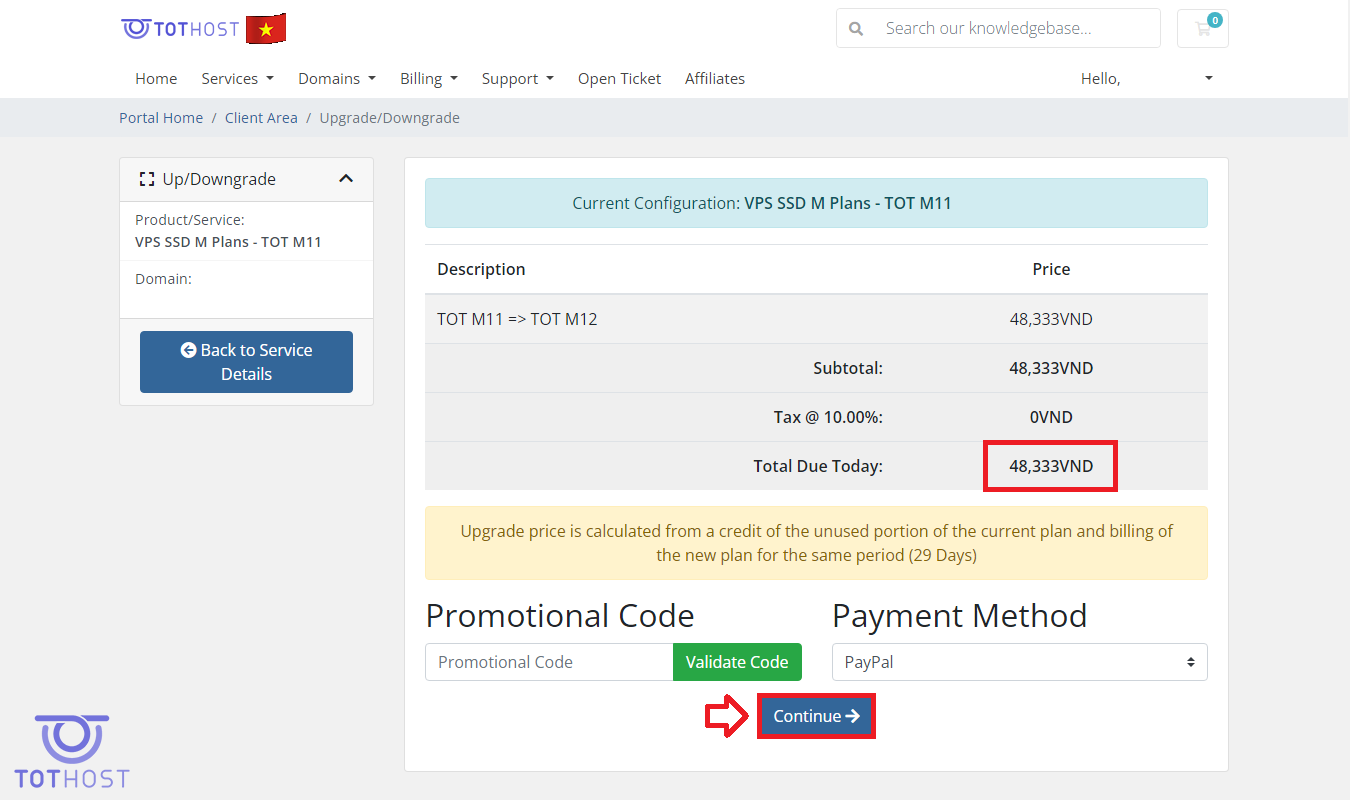Image resolution: width=1350 pixels, height=800 pixels.
Task: Open the Payment Method PayPal dropdown
Action: coord(1019,662)
